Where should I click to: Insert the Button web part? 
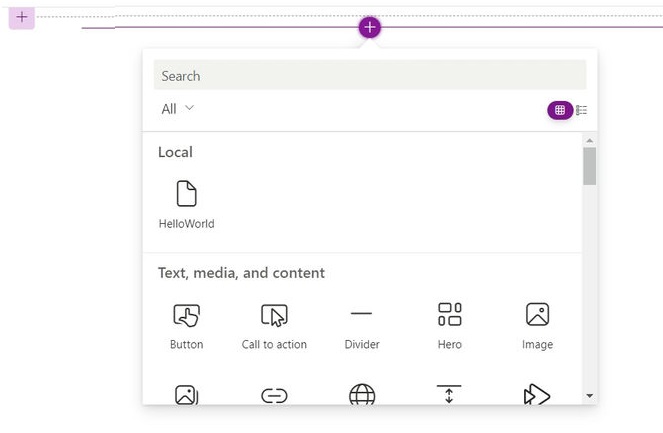(x=186, y=326)
